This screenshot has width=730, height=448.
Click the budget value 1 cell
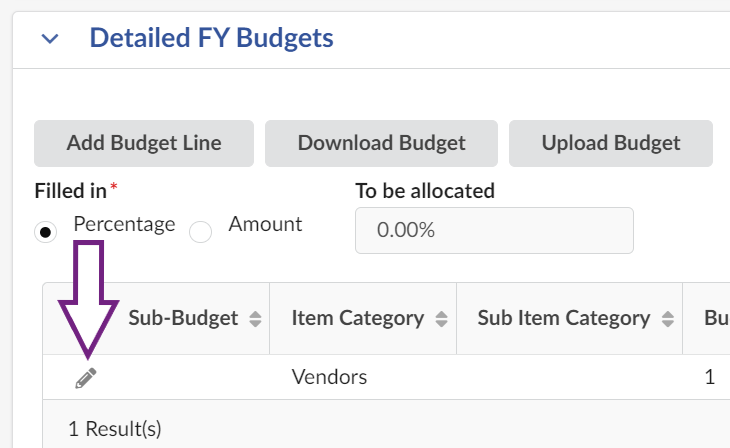tap(709, 377)
